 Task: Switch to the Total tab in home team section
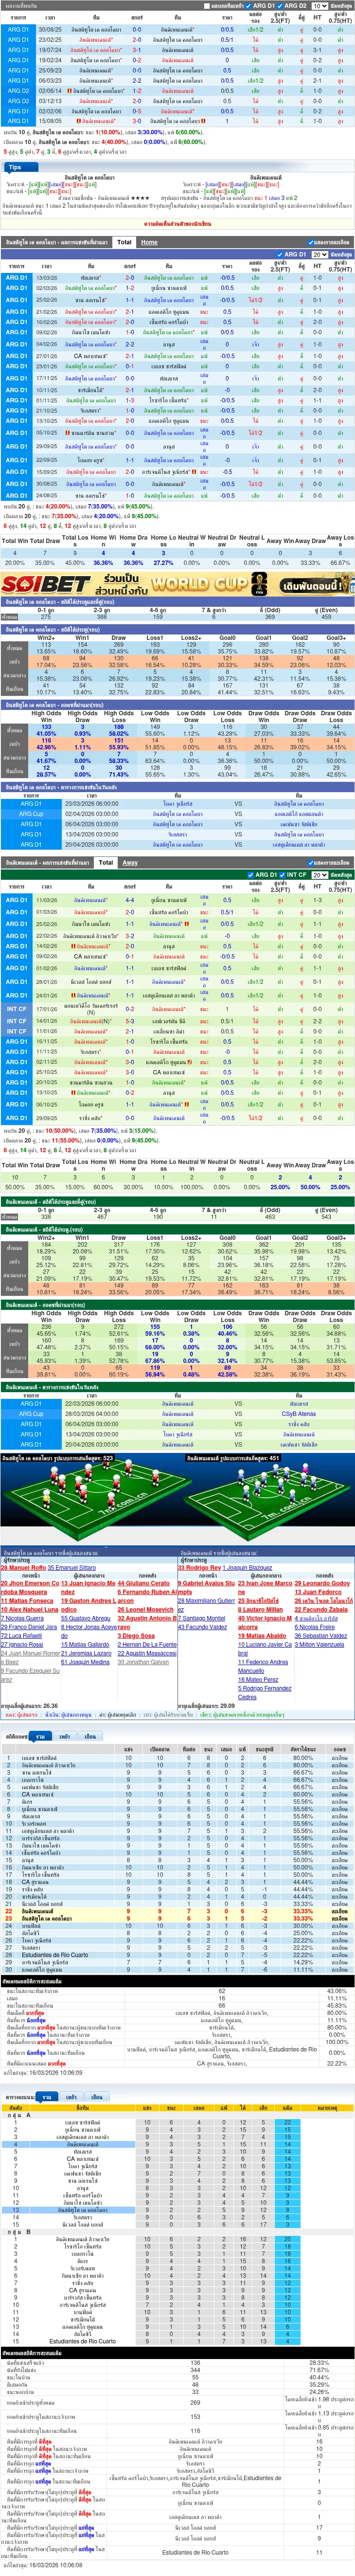pyautogui.click(x=124, y=242)
